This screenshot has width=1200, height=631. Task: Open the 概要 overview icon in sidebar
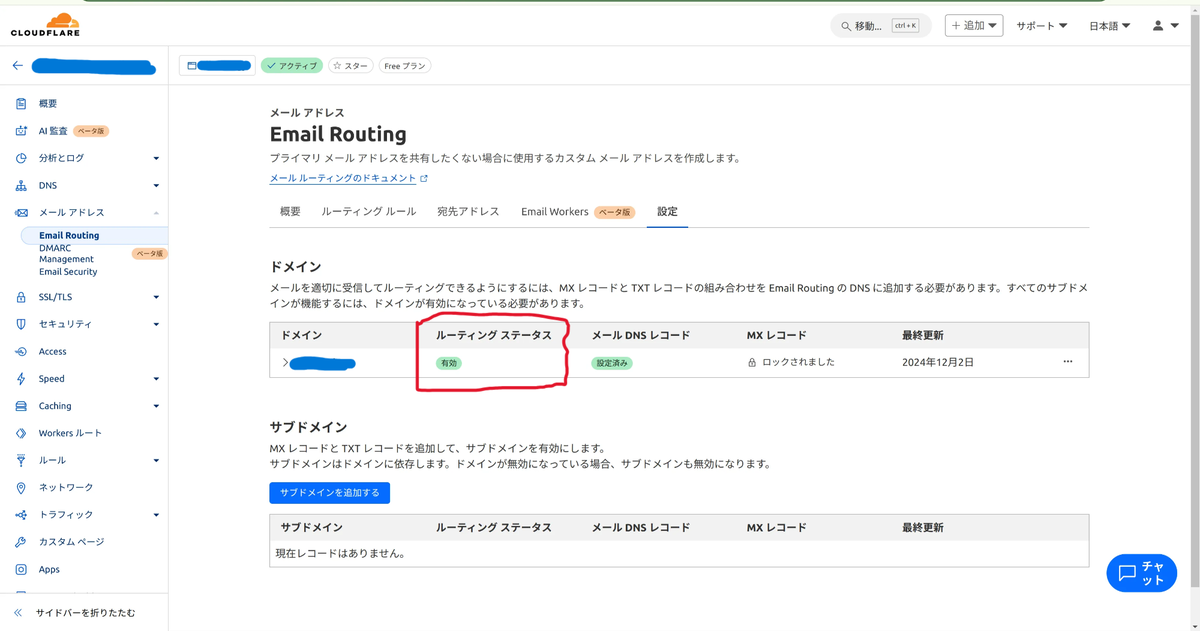point(21,104)
